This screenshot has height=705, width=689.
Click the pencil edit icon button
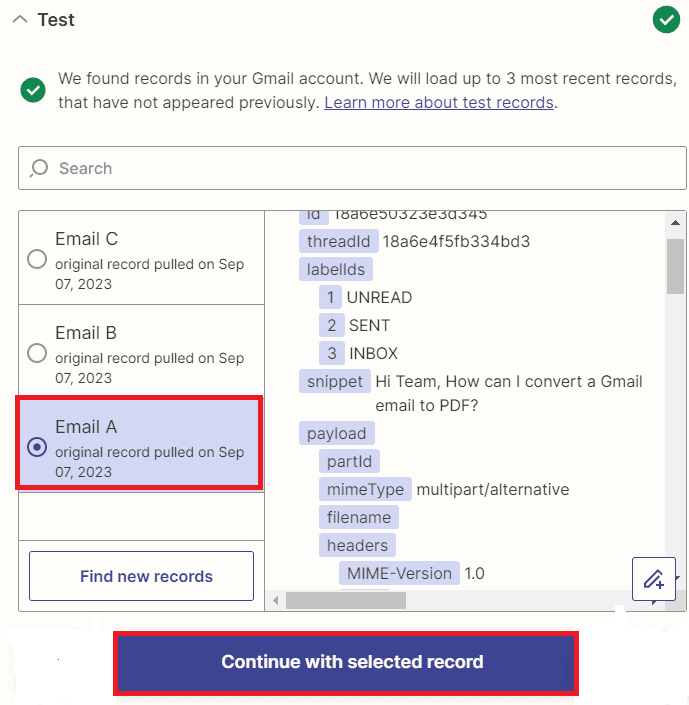654,579
